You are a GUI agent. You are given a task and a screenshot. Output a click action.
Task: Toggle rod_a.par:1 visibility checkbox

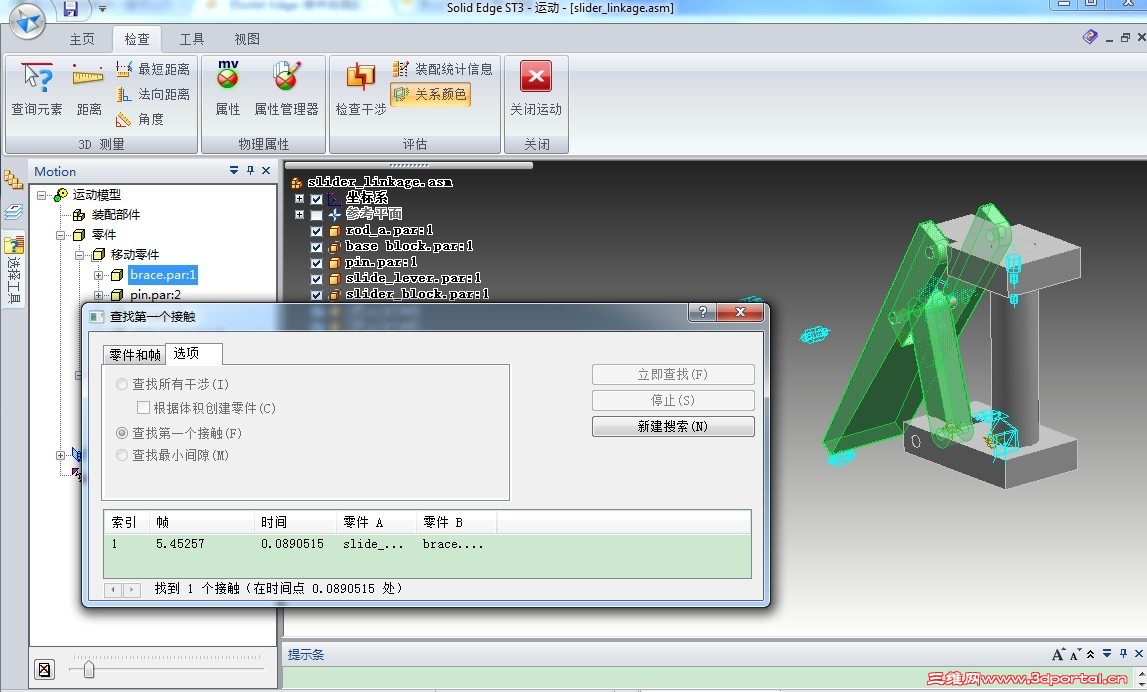(316, 231)
